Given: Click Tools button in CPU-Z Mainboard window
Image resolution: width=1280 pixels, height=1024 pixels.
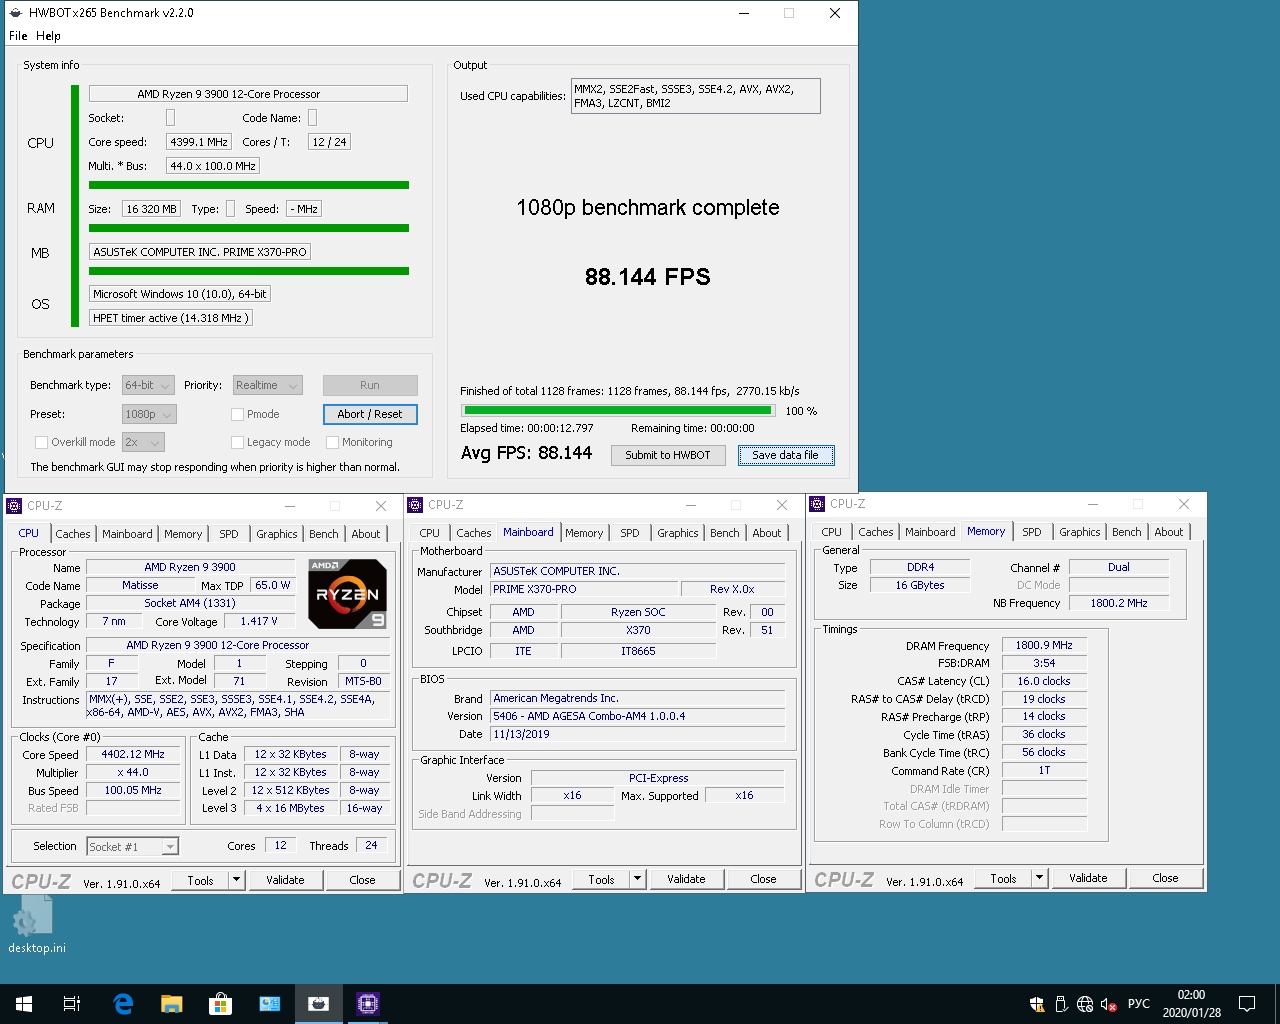Looking at the screenshot, I should pos(601,879).
